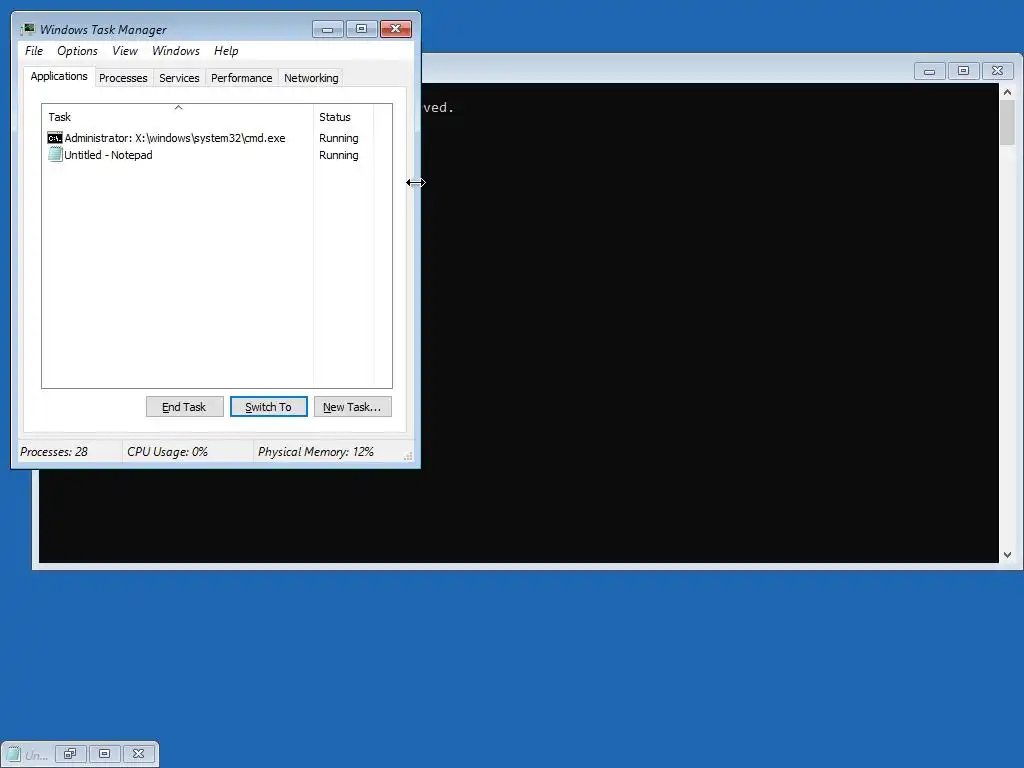Viewport: 1024px width, 768px height.
Task: Close the command prompt window
Action: [x=997, y=71]
